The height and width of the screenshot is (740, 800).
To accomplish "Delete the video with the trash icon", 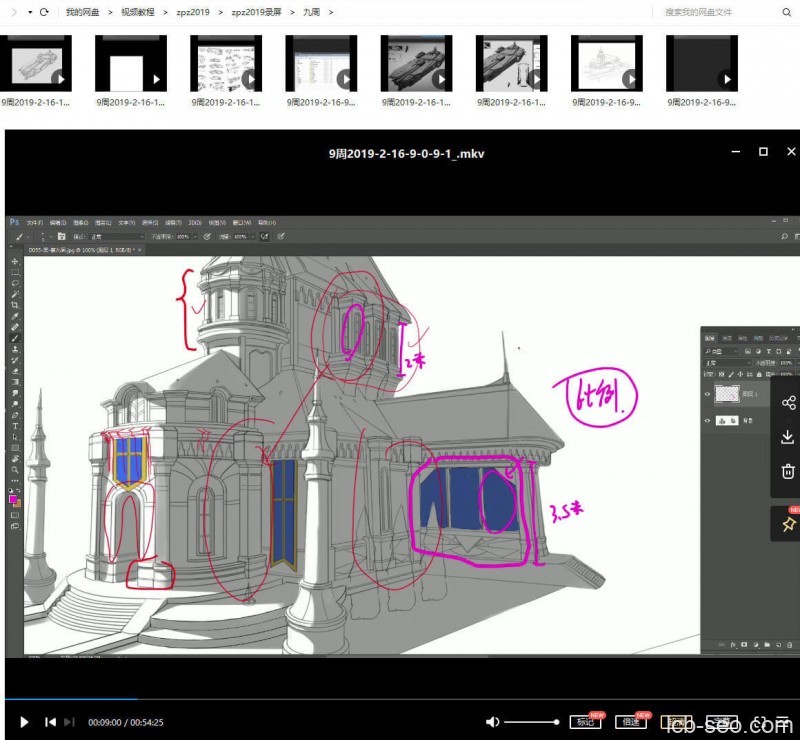I will (x=788, y=471).
